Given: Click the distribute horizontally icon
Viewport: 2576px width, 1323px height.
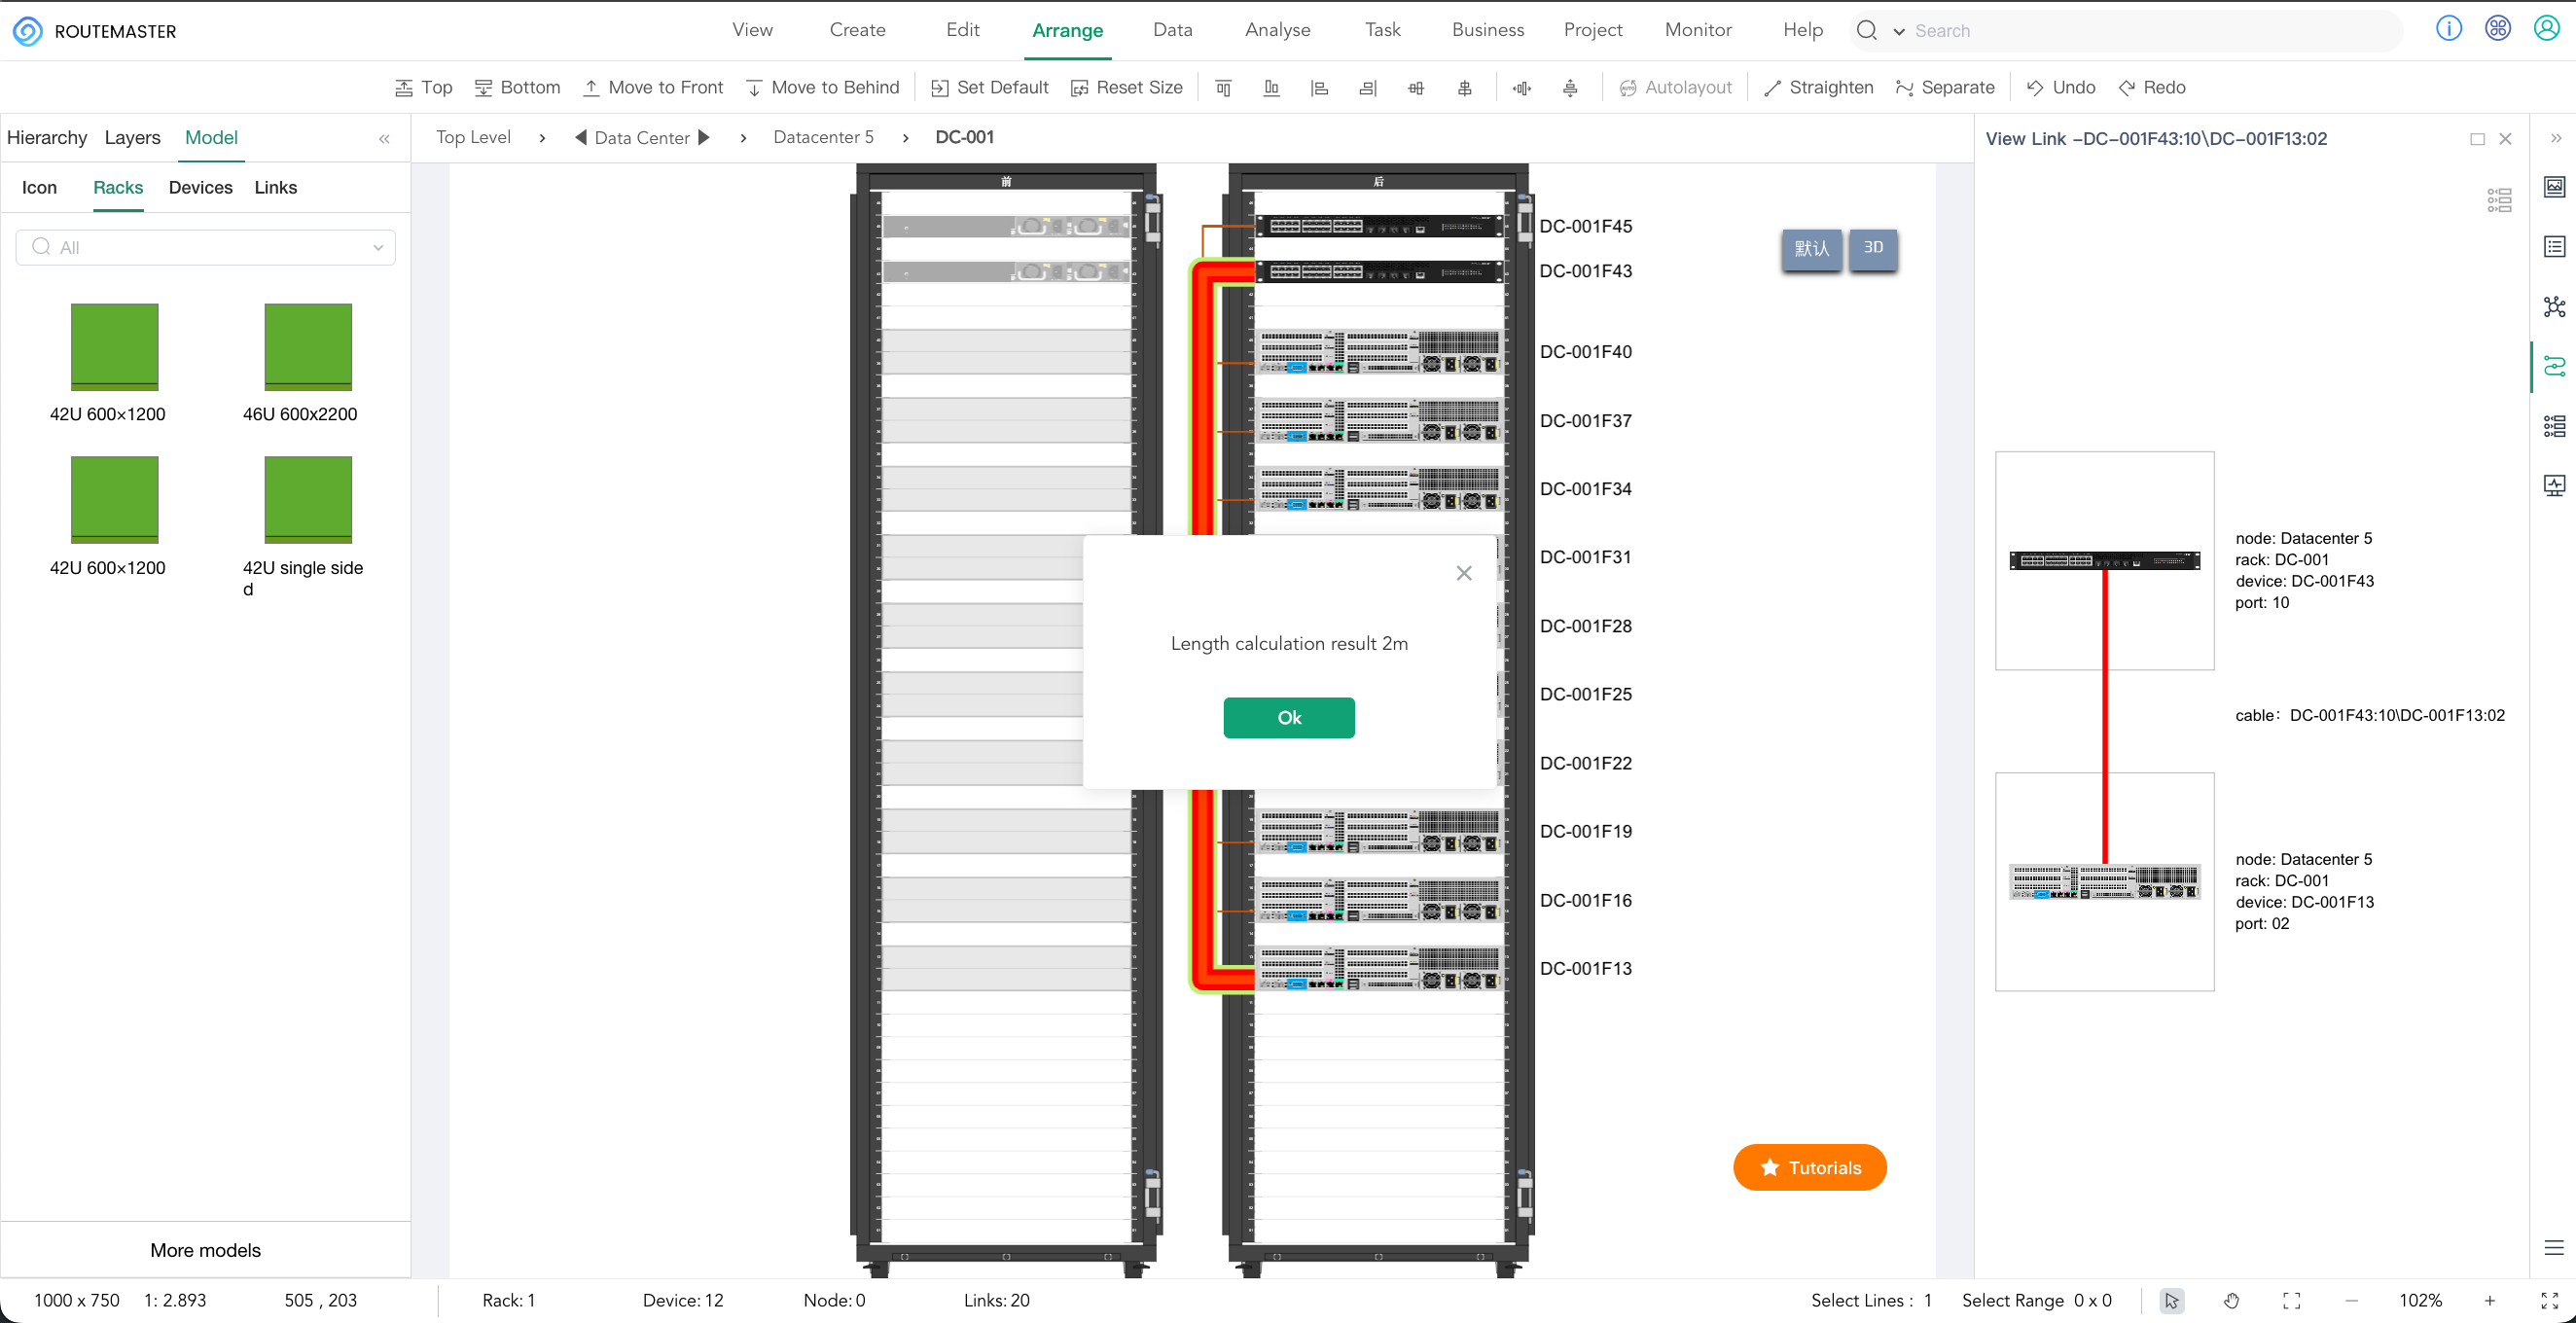Looking at the screenshot, I should [x=1522, y=88].
